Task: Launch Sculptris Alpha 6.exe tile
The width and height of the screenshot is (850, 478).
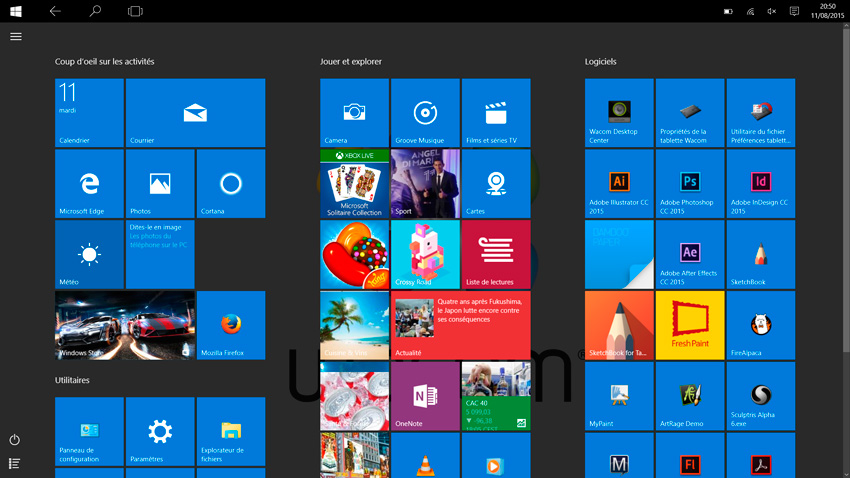Action: point(761,396)
